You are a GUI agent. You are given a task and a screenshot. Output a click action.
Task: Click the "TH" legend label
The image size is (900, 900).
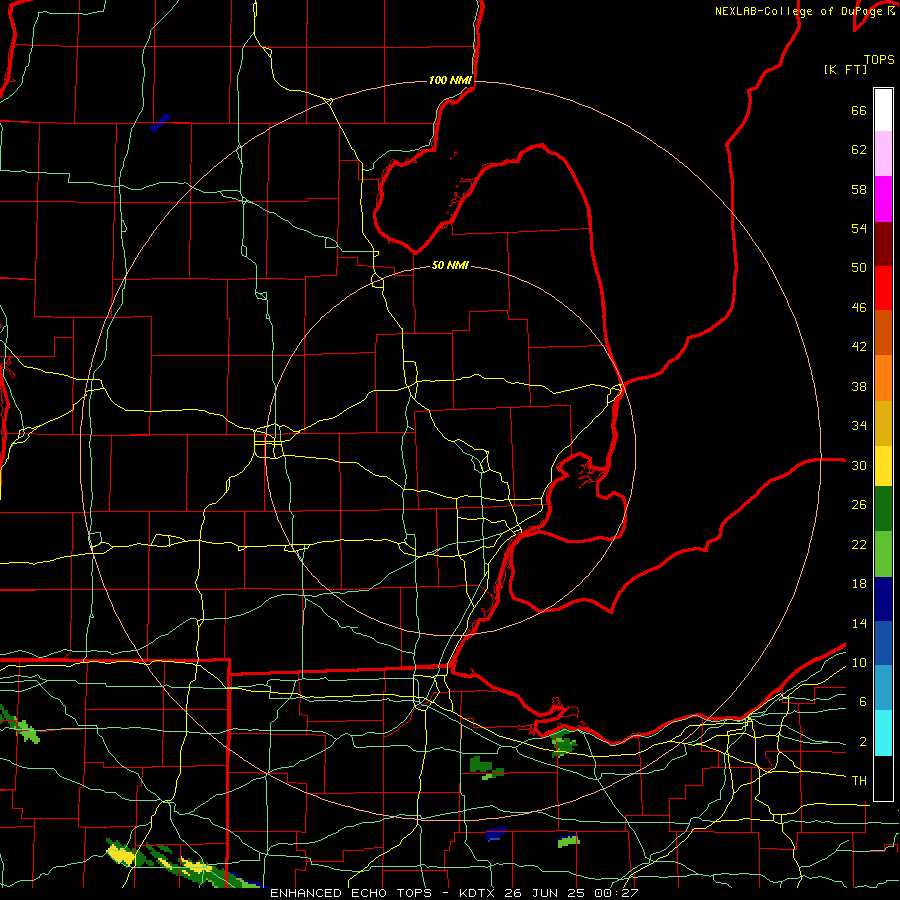point(859,781)
